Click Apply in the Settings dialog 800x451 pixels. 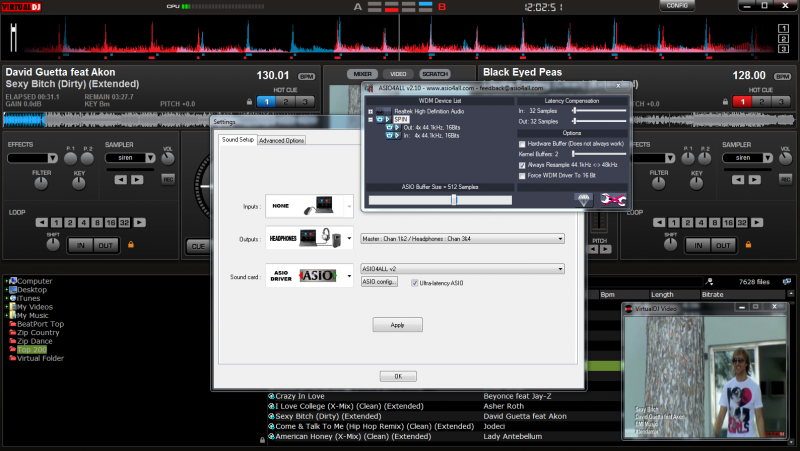[x=397, y=324]
